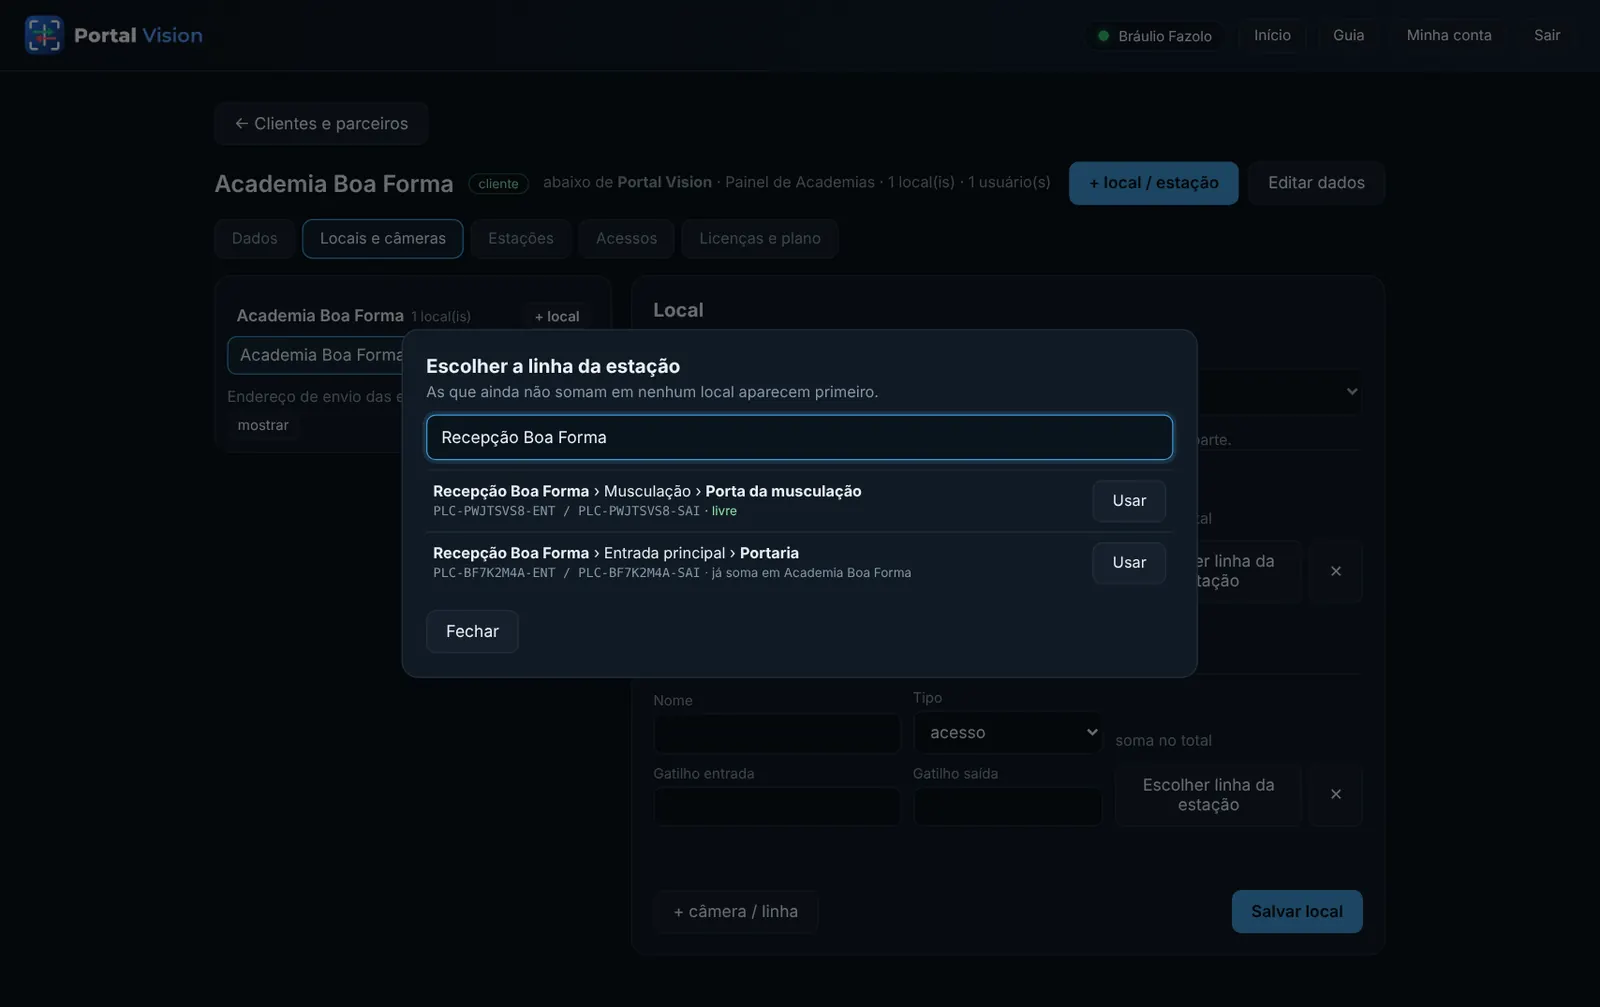Expand the dropdown at top of Local panel
Screen dimensions: 1600x1007
(1280, 392)
